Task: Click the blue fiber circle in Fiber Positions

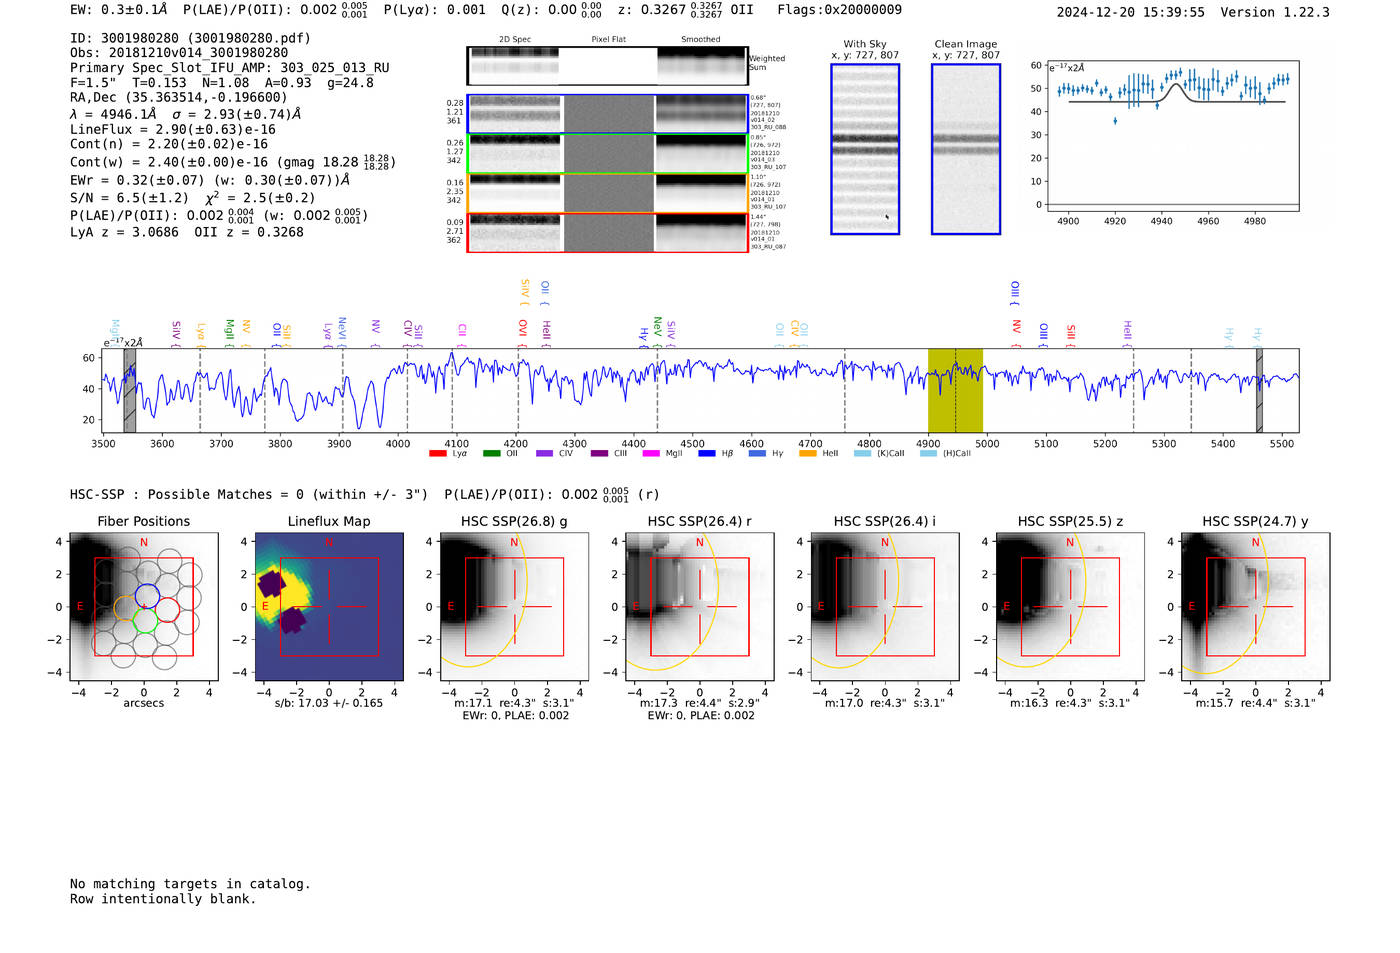Action: coord(146,596)
